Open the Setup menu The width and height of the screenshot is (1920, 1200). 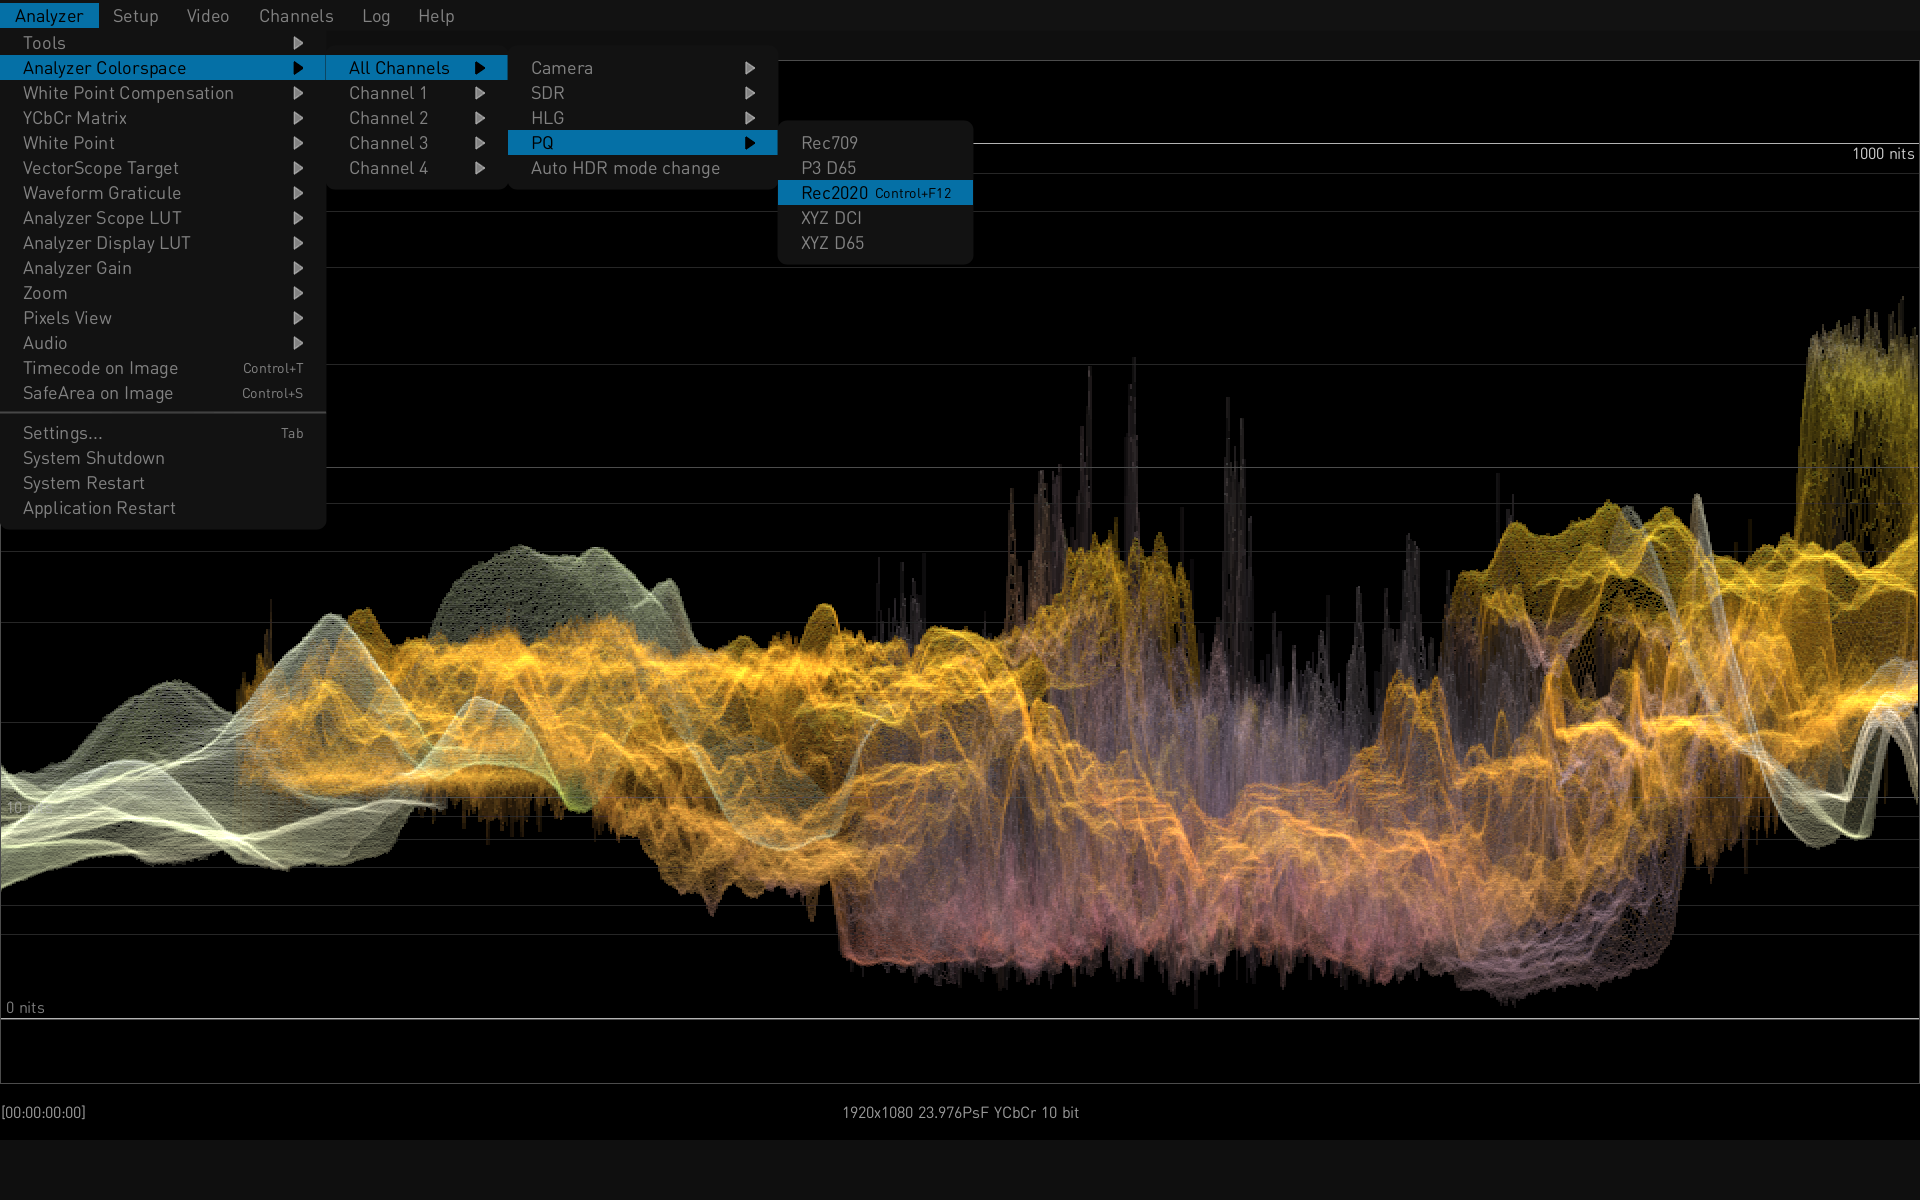coord(135,16)
